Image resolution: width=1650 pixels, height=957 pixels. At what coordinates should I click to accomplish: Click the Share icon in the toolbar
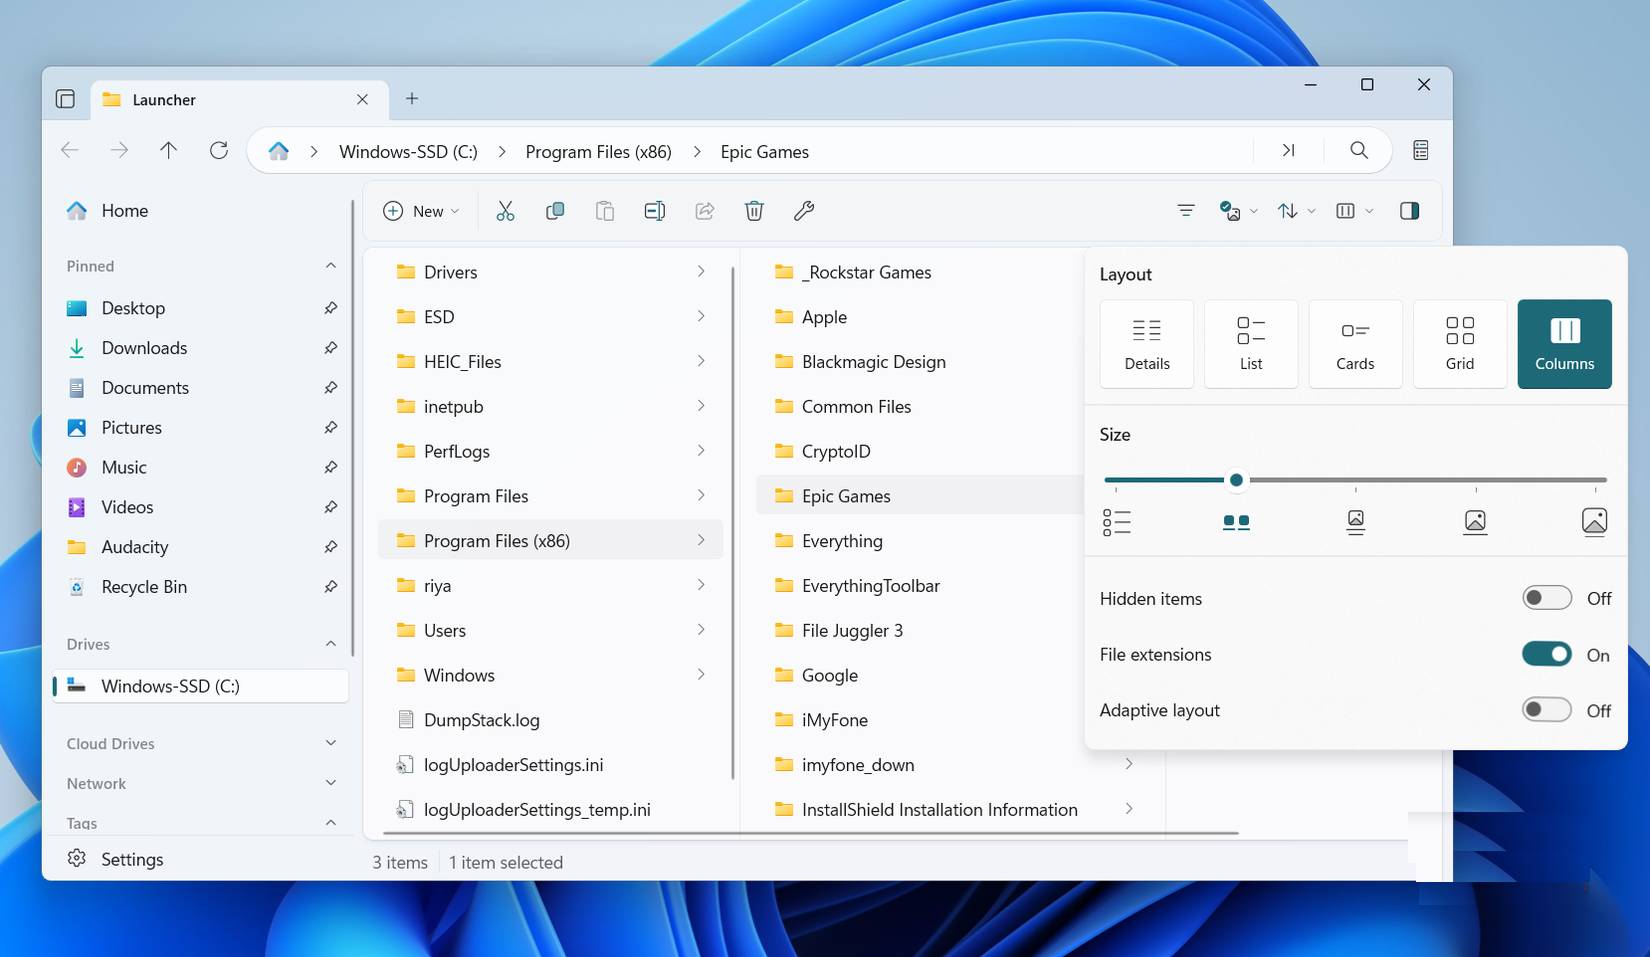pyautogui.click(x=705, y=211)
